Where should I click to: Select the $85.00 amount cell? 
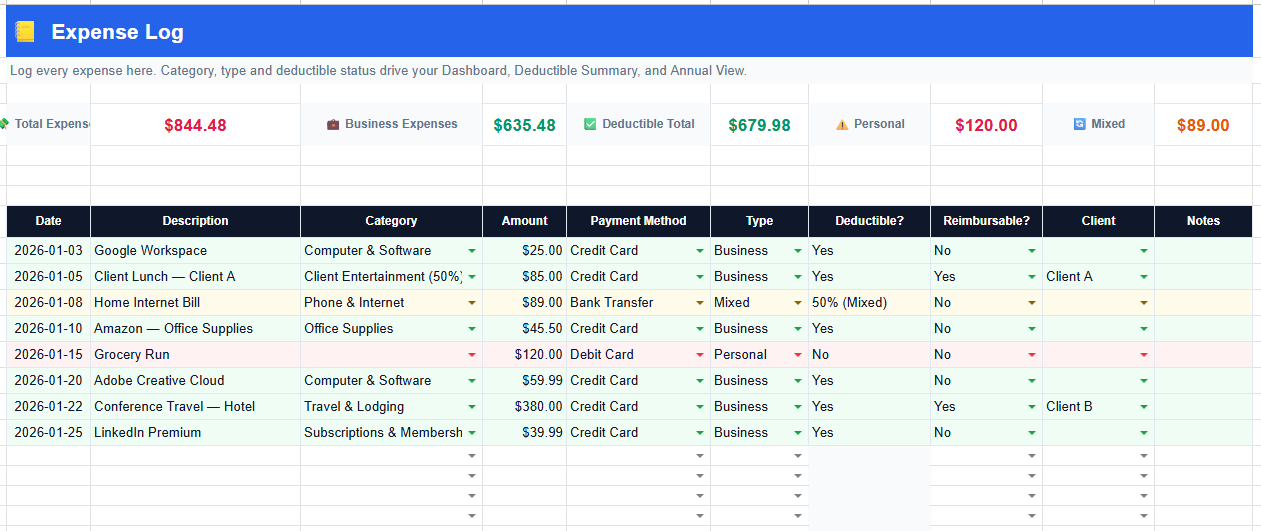click(x=524, y=277)
